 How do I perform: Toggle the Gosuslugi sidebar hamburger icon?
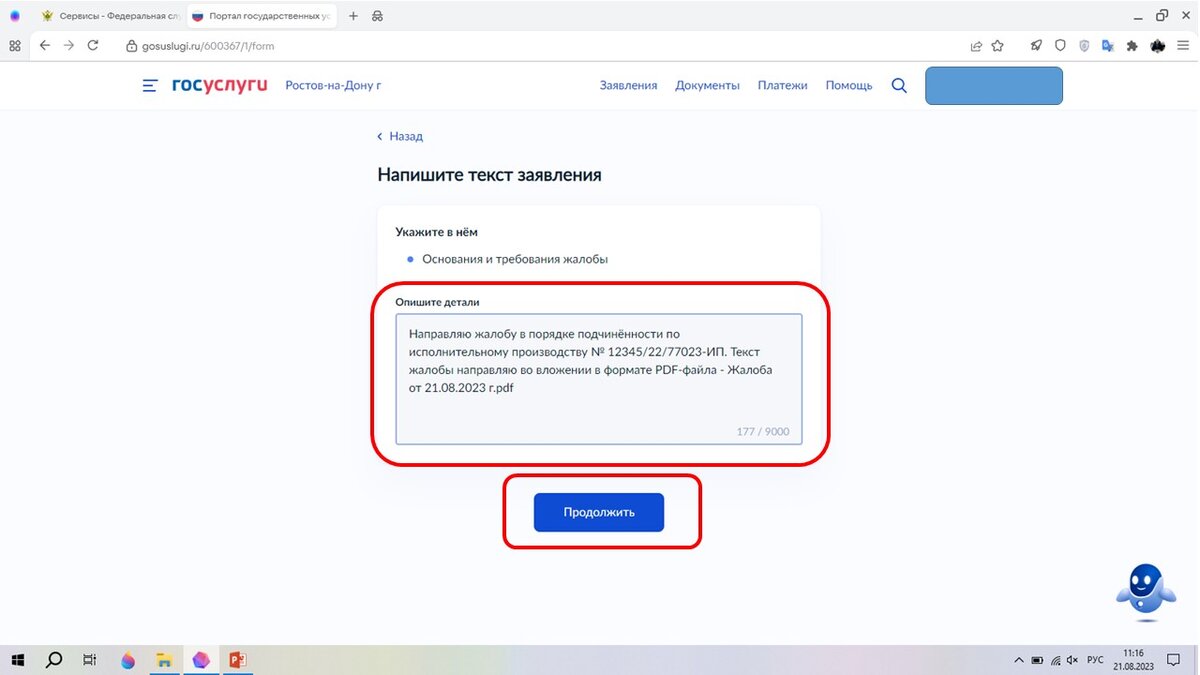pyautogui.click(x=149, y=85)
